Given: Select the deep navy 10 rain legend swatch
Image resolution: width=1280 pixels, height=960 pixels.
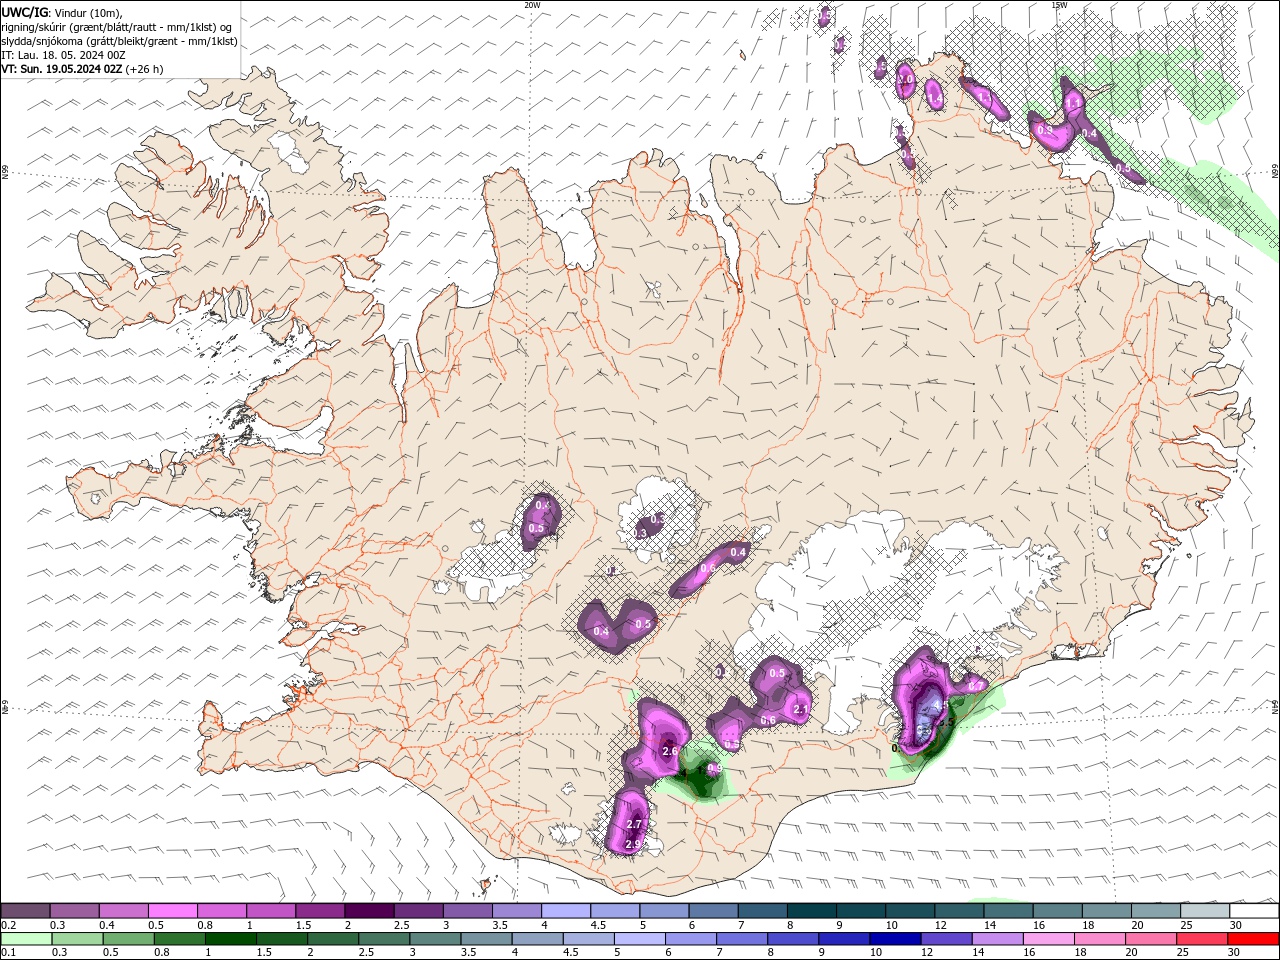Looking at the screenshot, I should [x=895, y=939].
